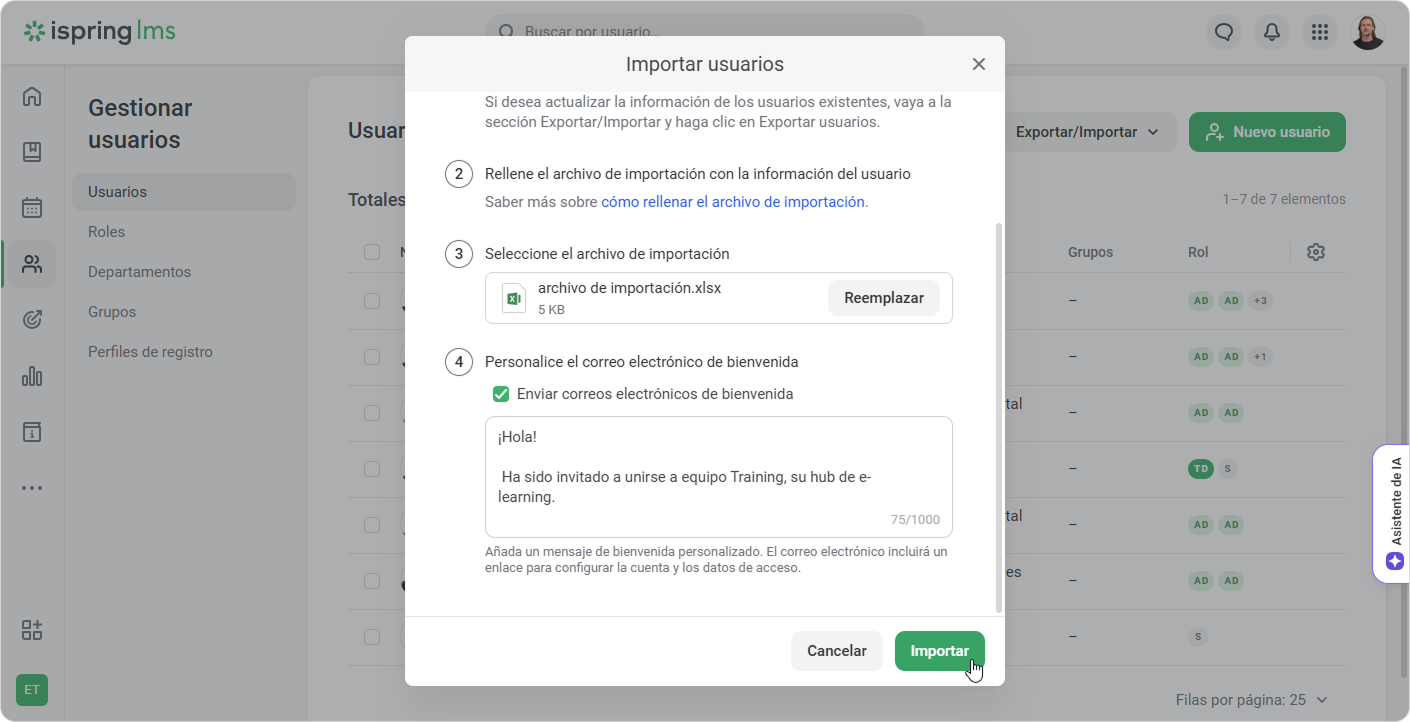The height and width of the screenshot is (722, 1410).
Task: Open the Home icon in sidebar
Action: point(32,97)
